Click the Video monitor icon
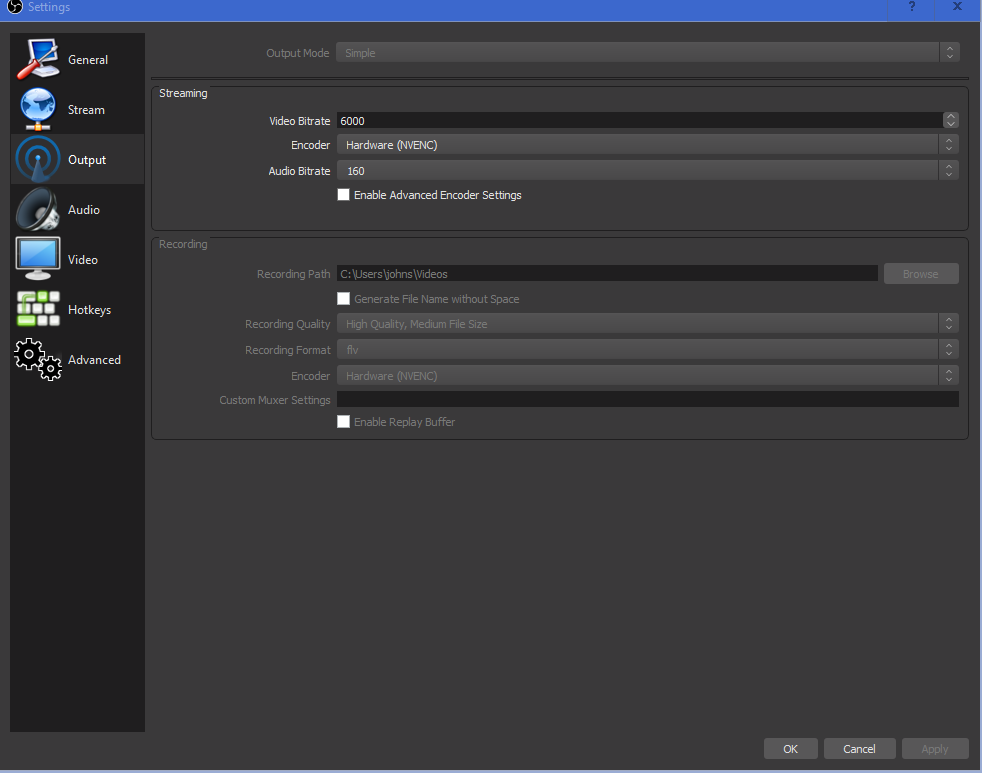This screenshot has width=982, height=773. [x=38, y=259]
